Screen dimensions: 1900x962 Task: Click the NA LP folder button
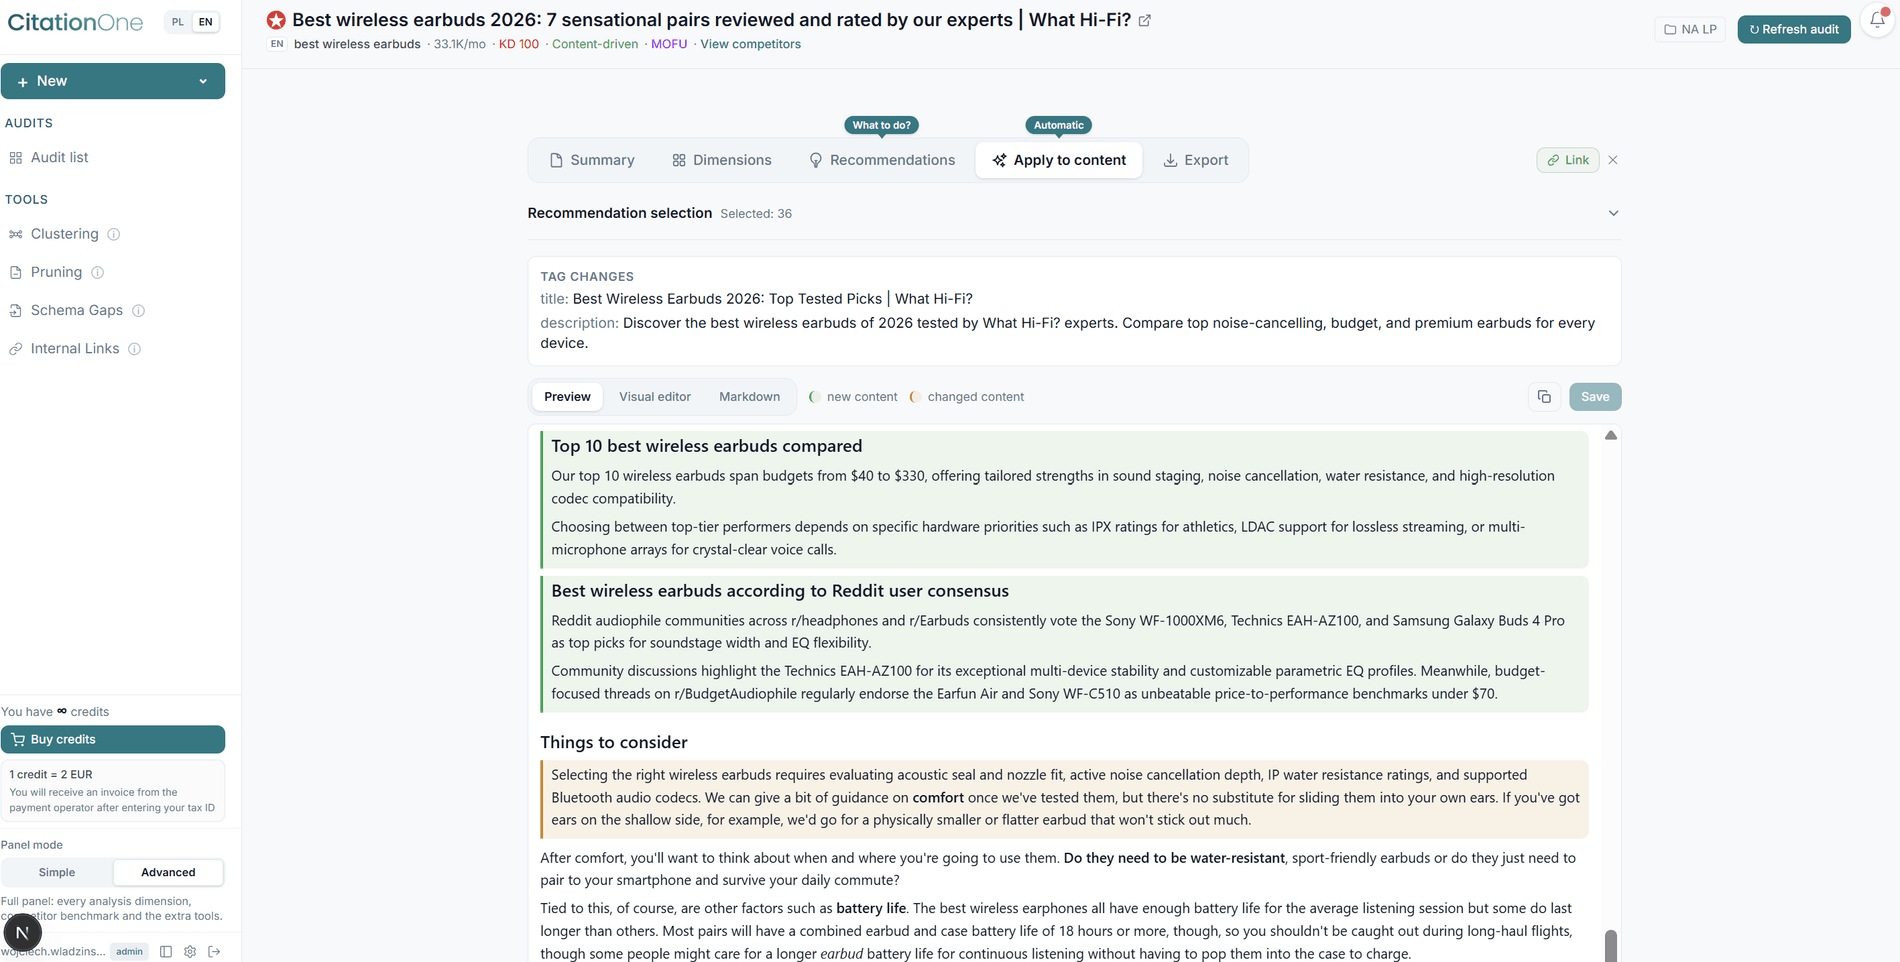[x=1690, y=29]
